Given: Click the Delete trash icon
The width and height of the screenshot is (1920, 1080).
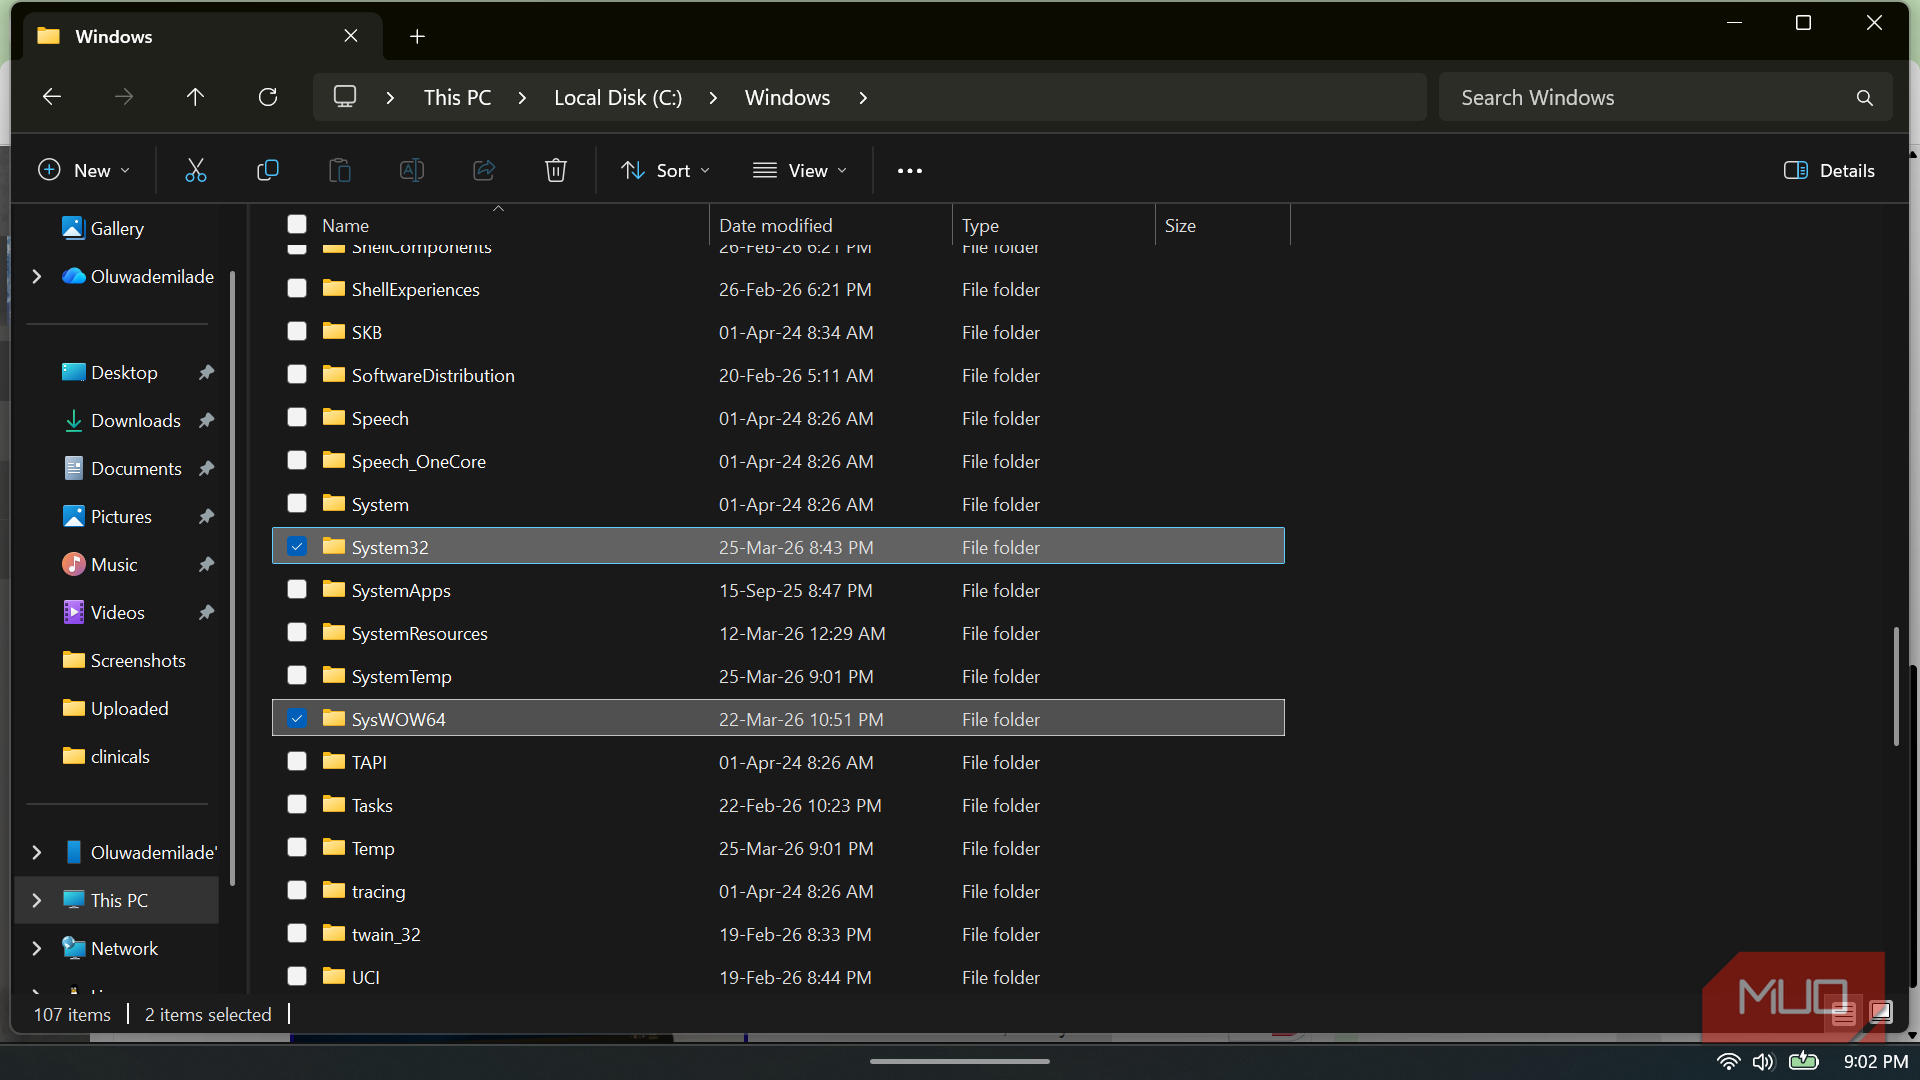Looking at the screenshot, I should [x=556, y=170].
